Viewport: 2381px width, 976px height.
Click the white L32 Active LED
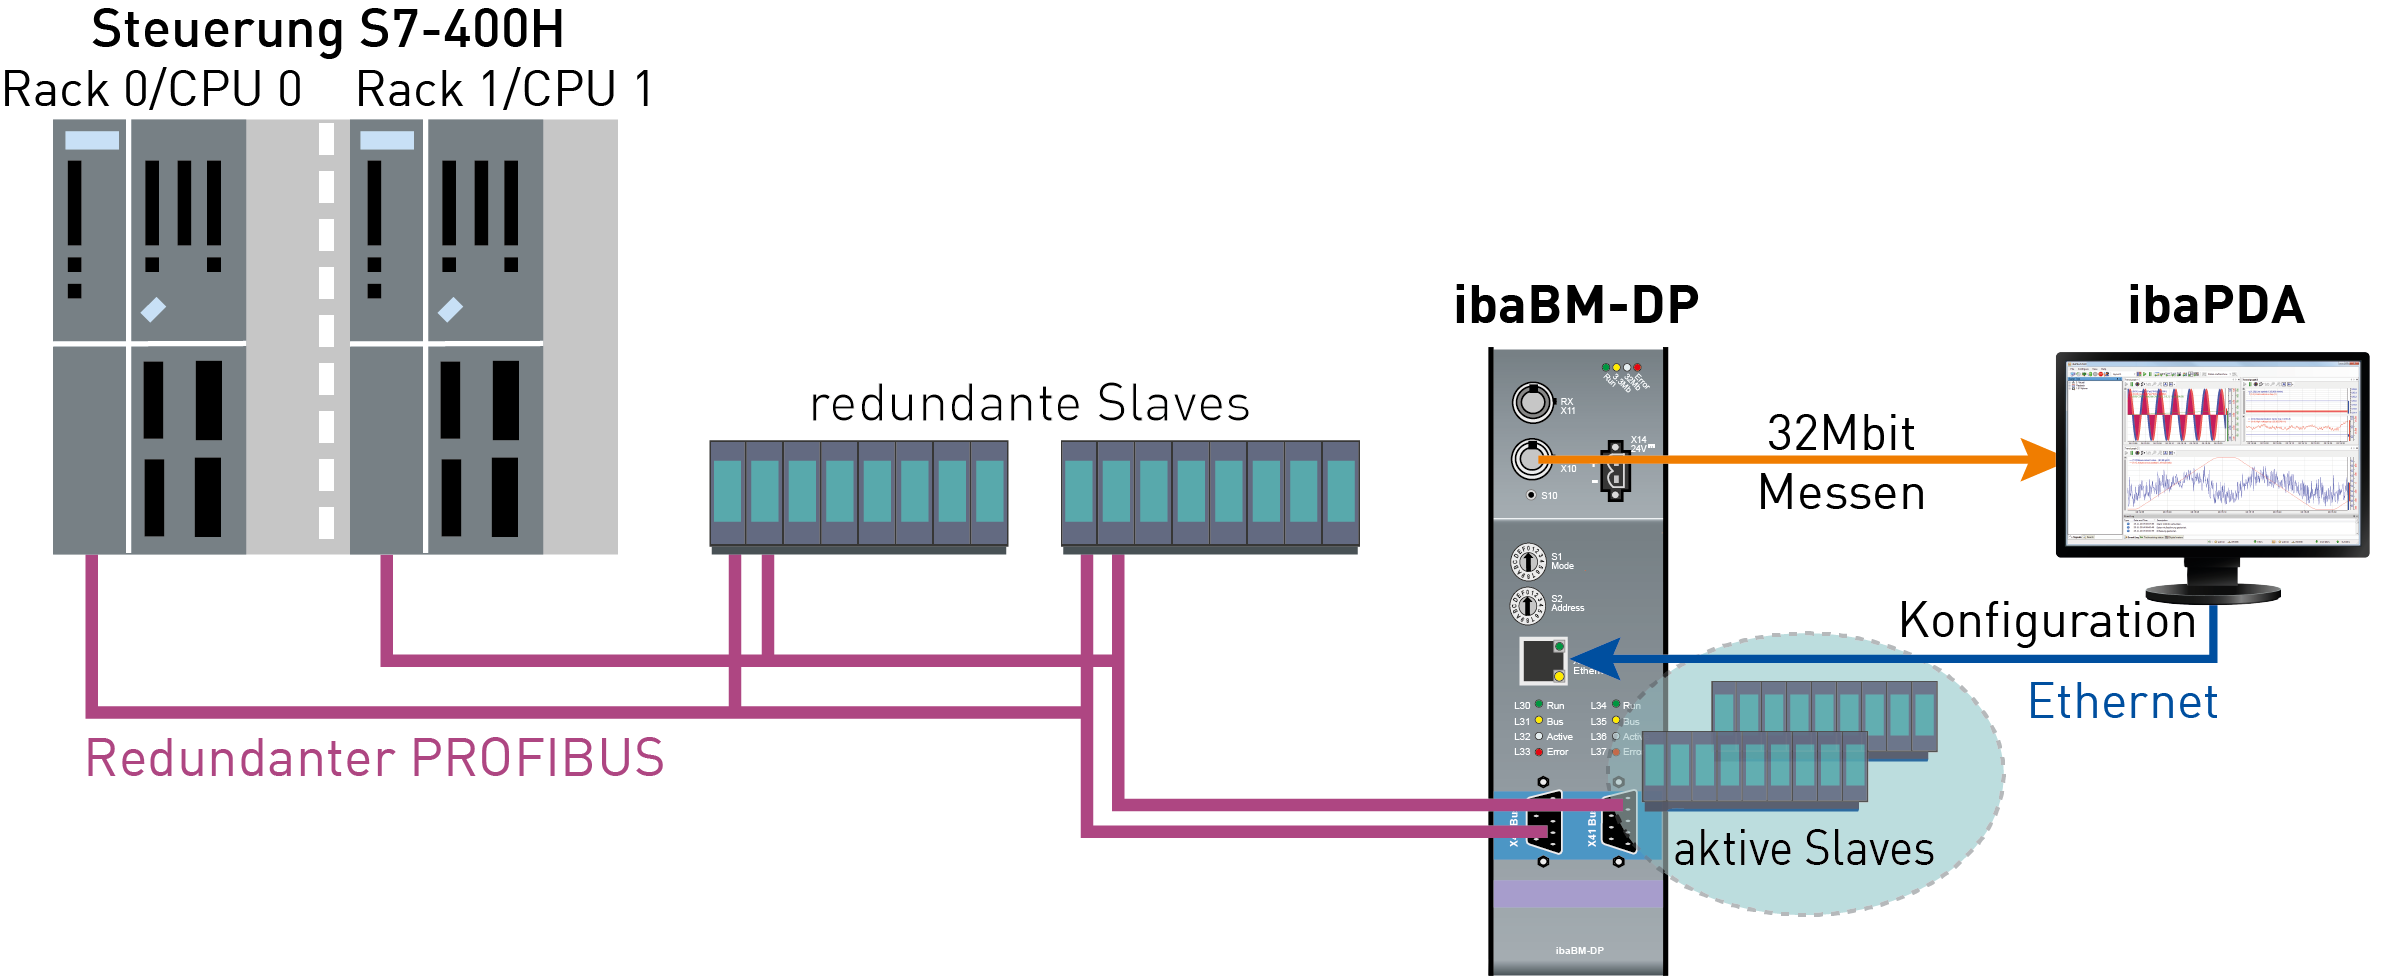click(x=1539, y=737)
